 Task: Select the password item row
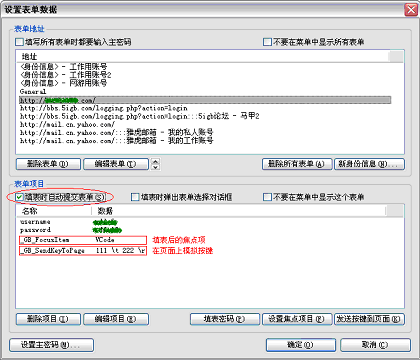click(71, 230)
